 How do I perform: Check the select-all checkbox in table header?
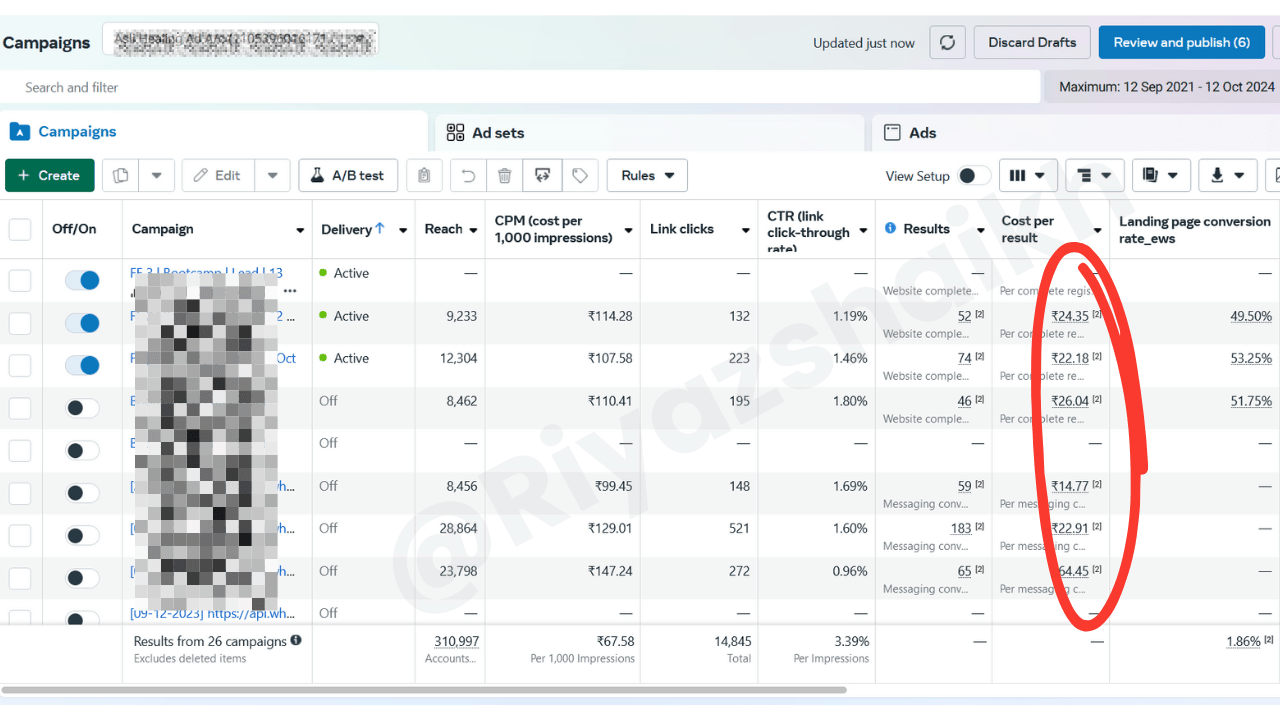(x=20, y=229)
